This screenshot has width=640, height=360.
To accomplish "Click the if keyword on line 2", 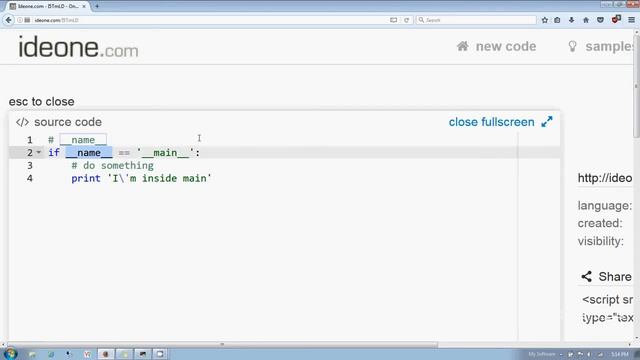I will (x=54, y=153).
